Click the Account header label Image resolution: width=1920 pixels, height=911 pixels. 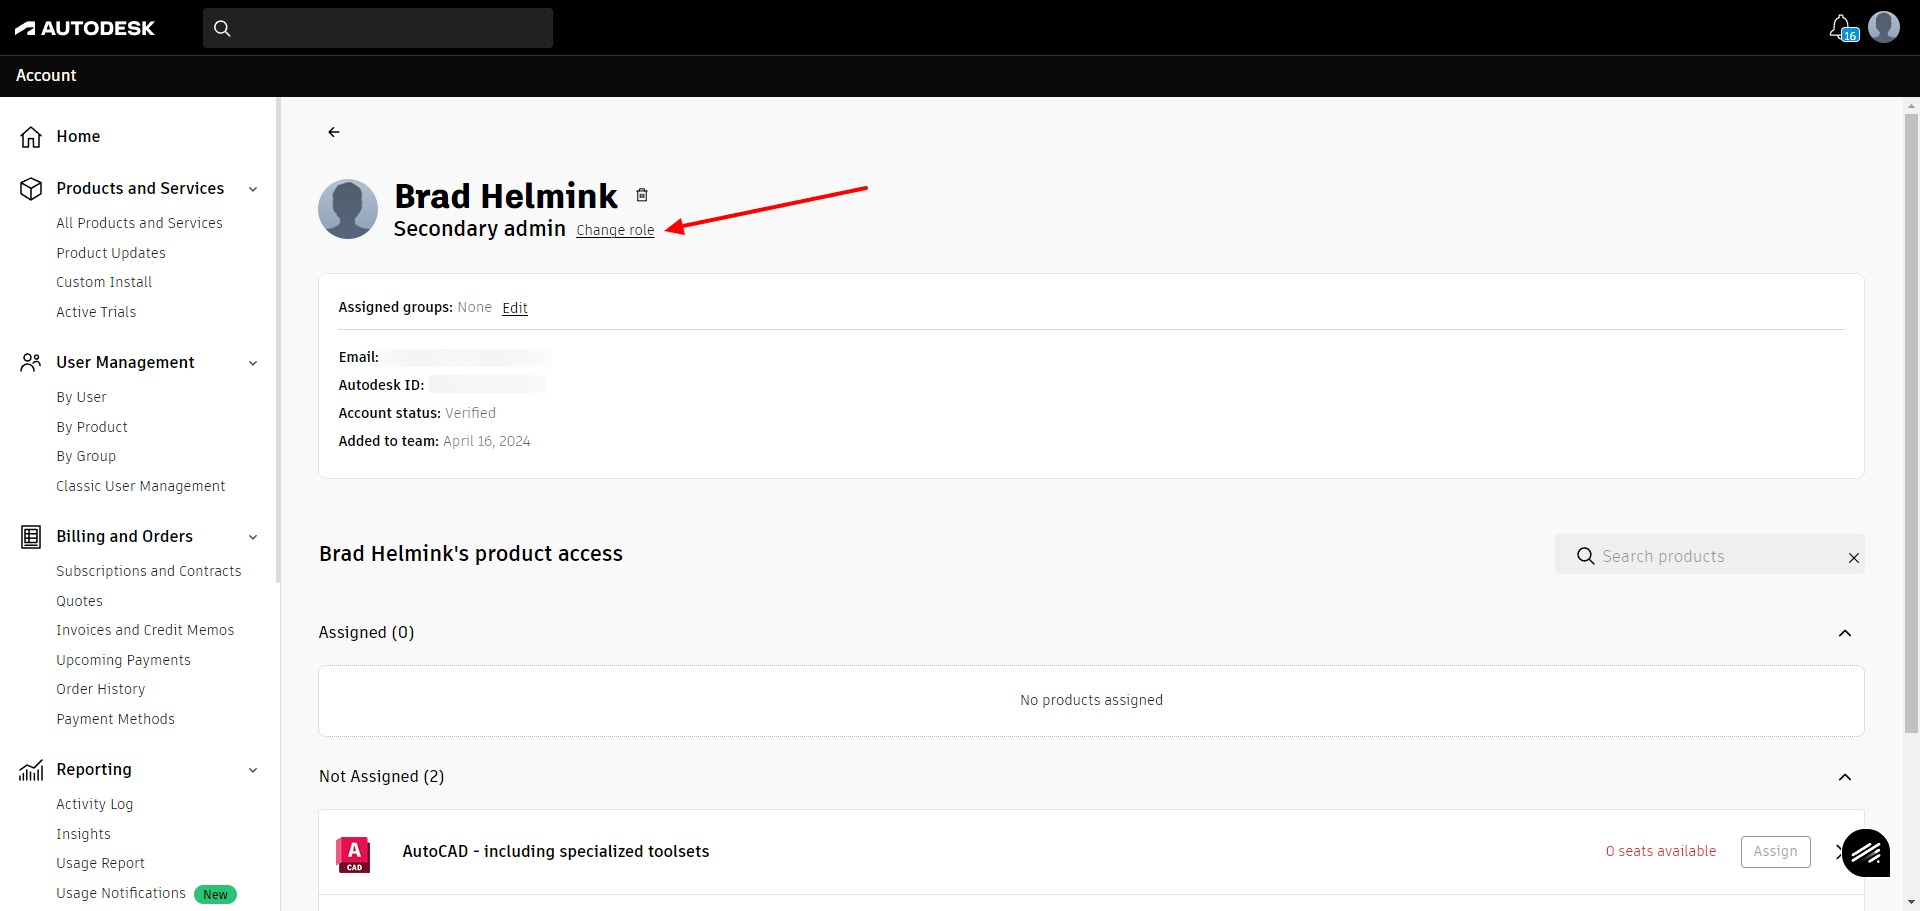46,75
